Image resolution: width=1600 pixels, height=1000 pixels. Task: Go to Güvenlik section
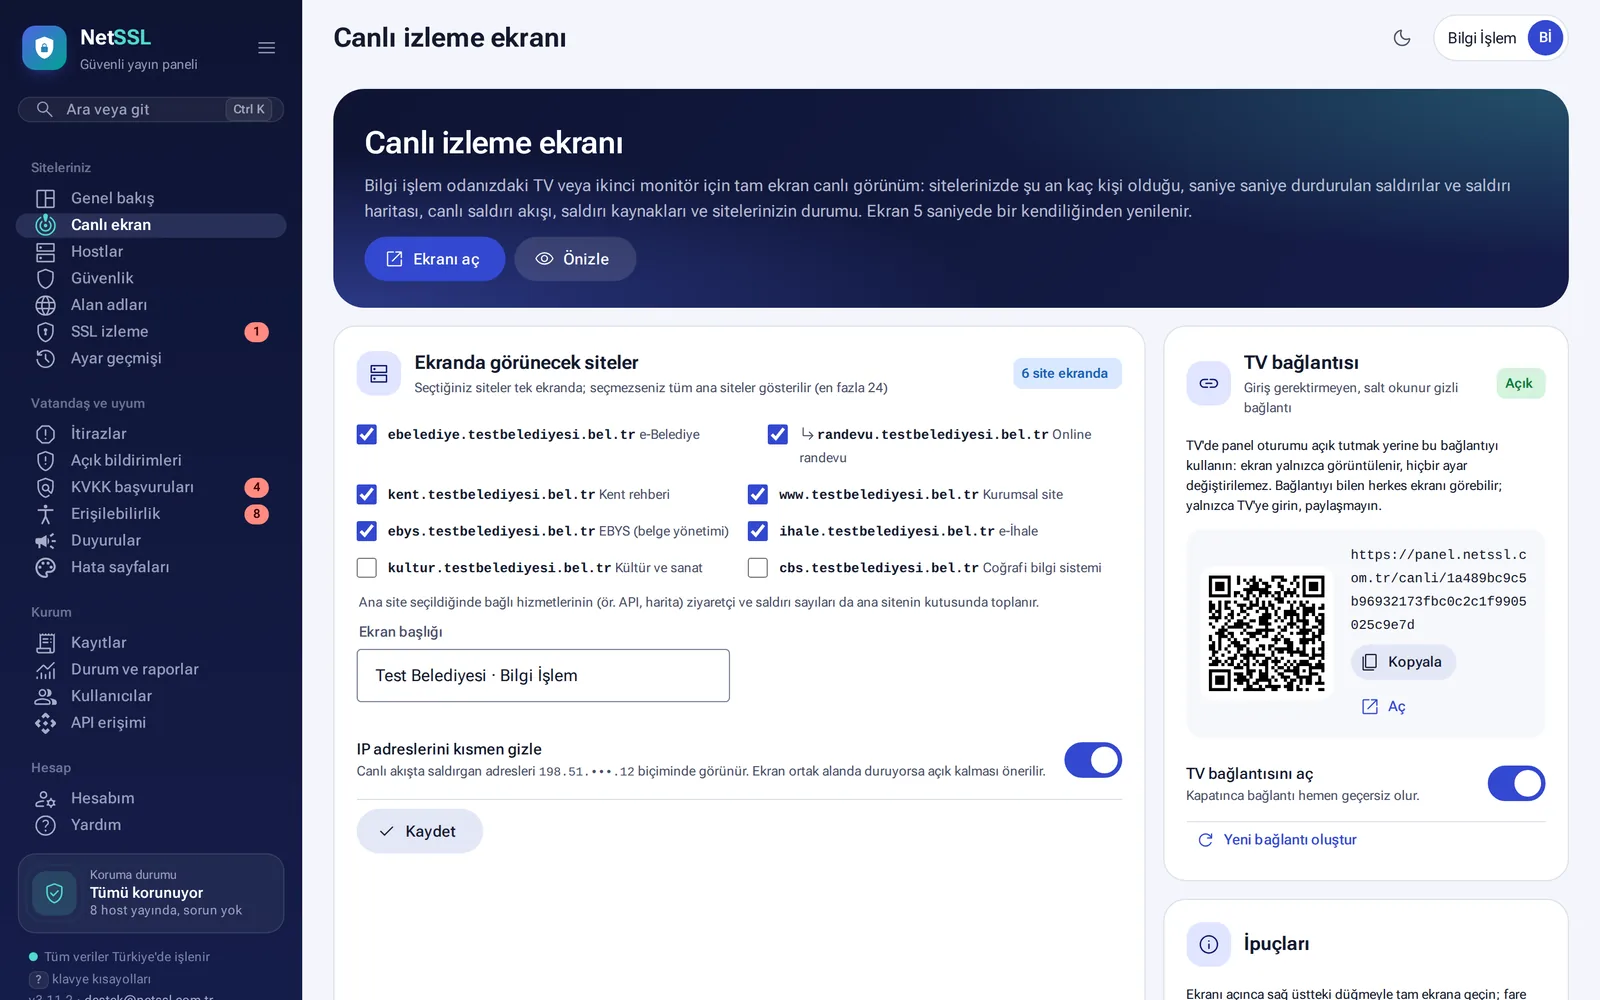(x=151, y=278)
